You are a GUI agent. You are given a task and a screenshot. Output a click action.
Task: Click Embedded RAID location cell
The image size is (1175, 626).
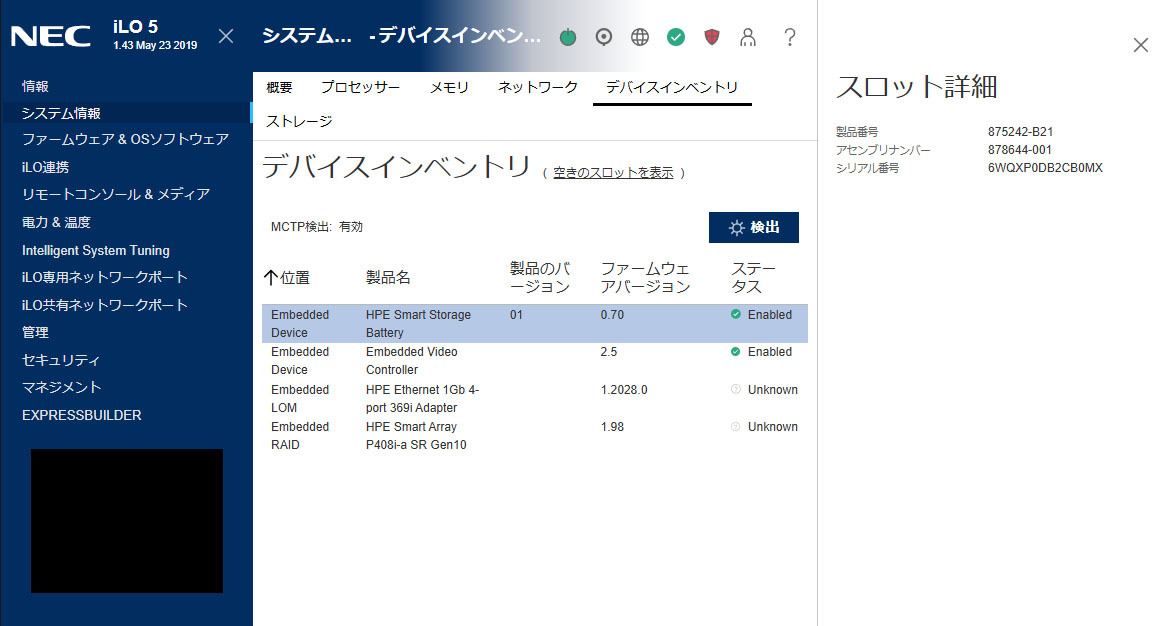tap(300, 436)
